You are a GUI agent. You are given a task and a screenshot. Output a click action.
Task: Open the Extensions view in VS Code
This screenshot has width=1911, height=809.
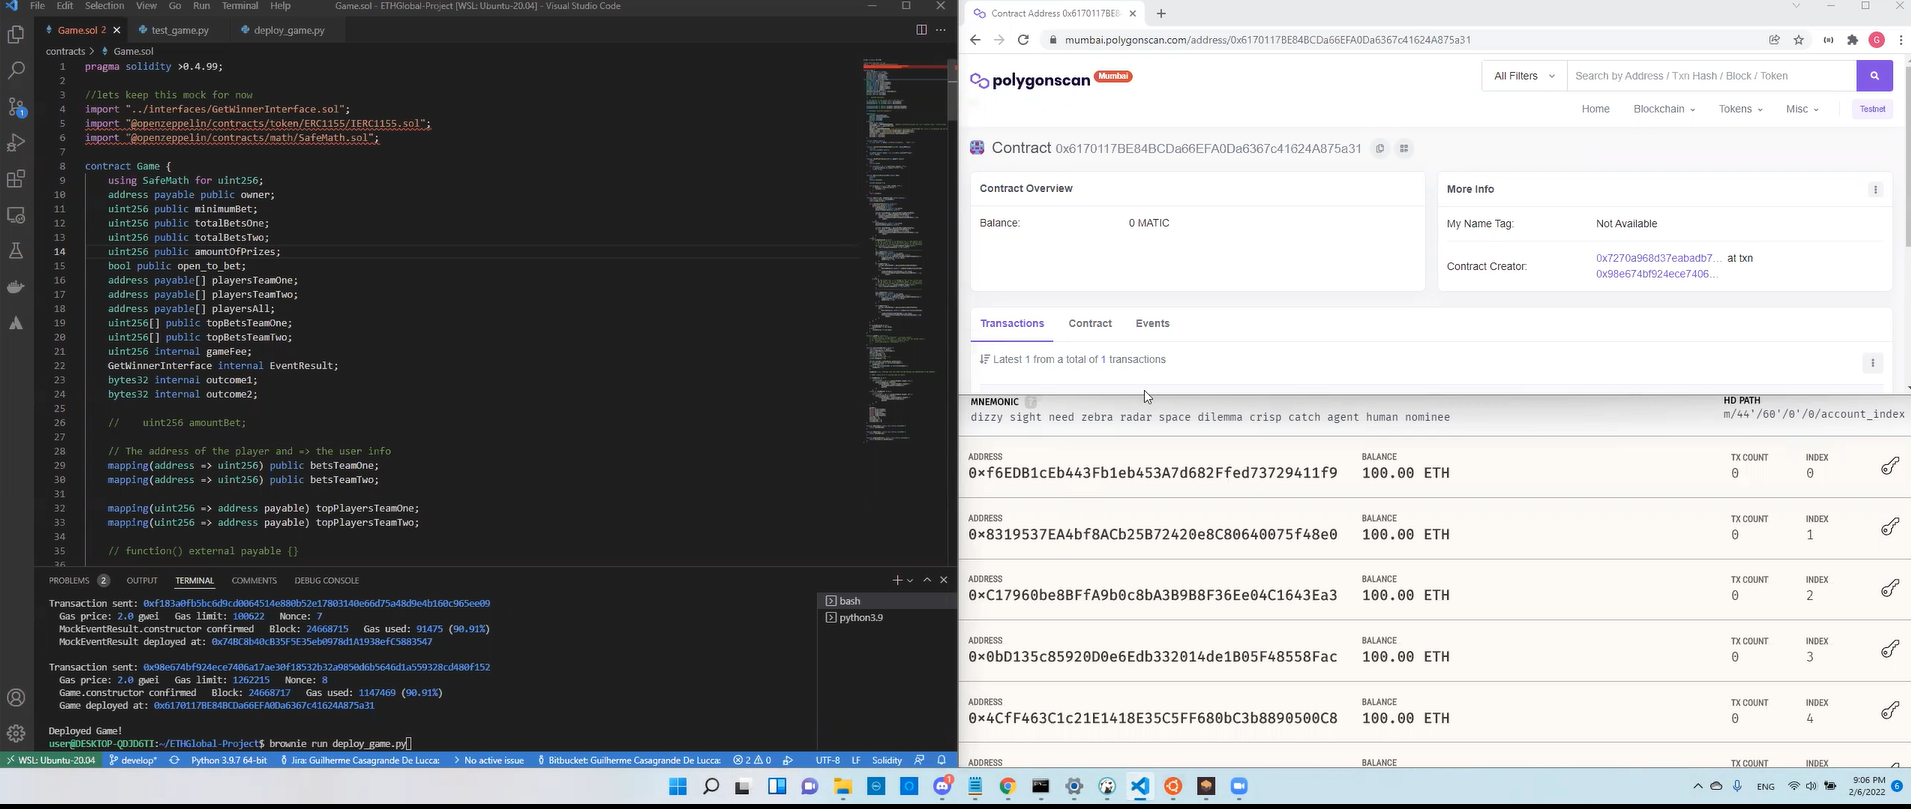pos(16,179)
